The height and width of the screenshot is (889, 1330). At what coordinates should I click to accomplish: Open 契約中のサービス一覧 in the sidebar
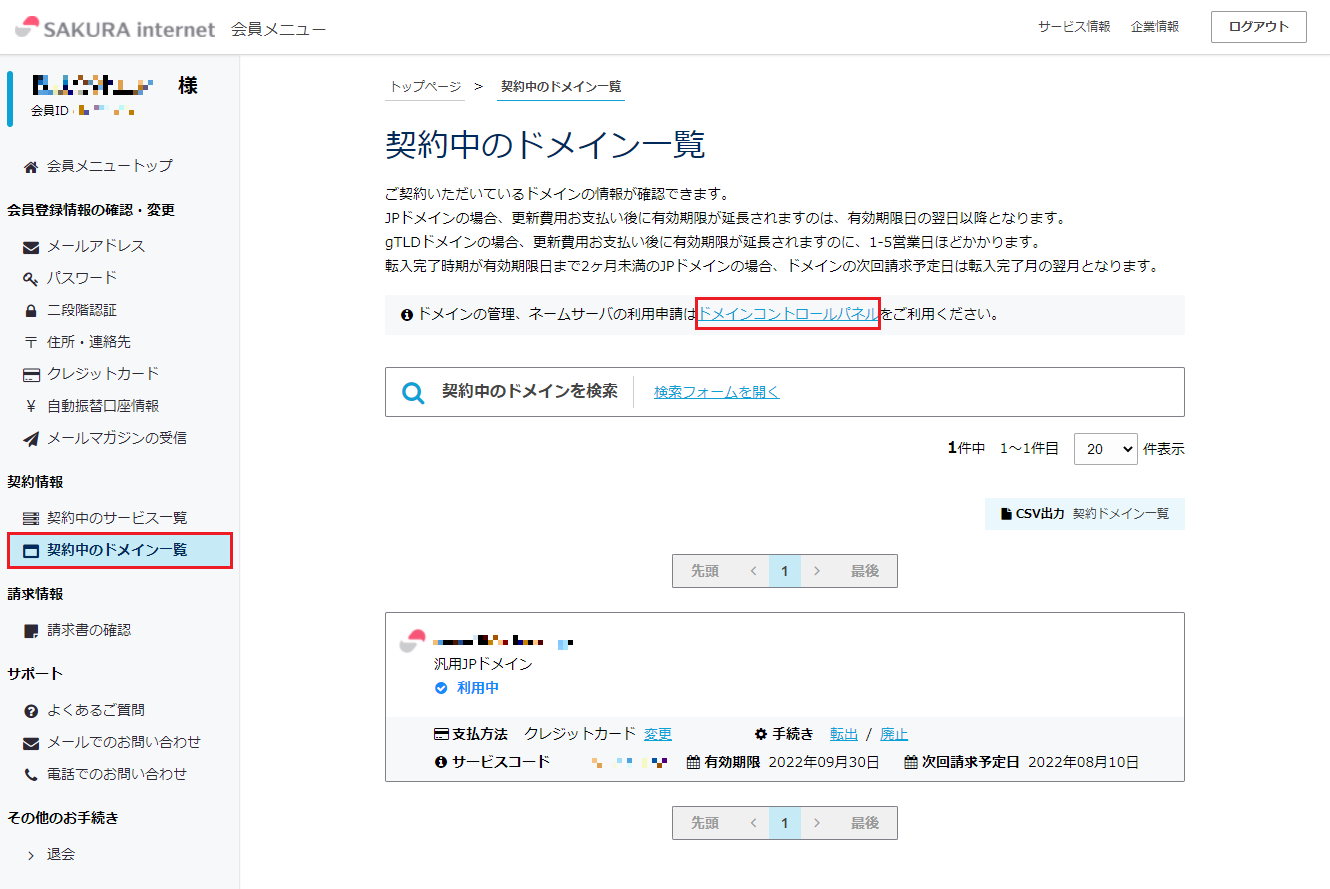pos(116,518)
